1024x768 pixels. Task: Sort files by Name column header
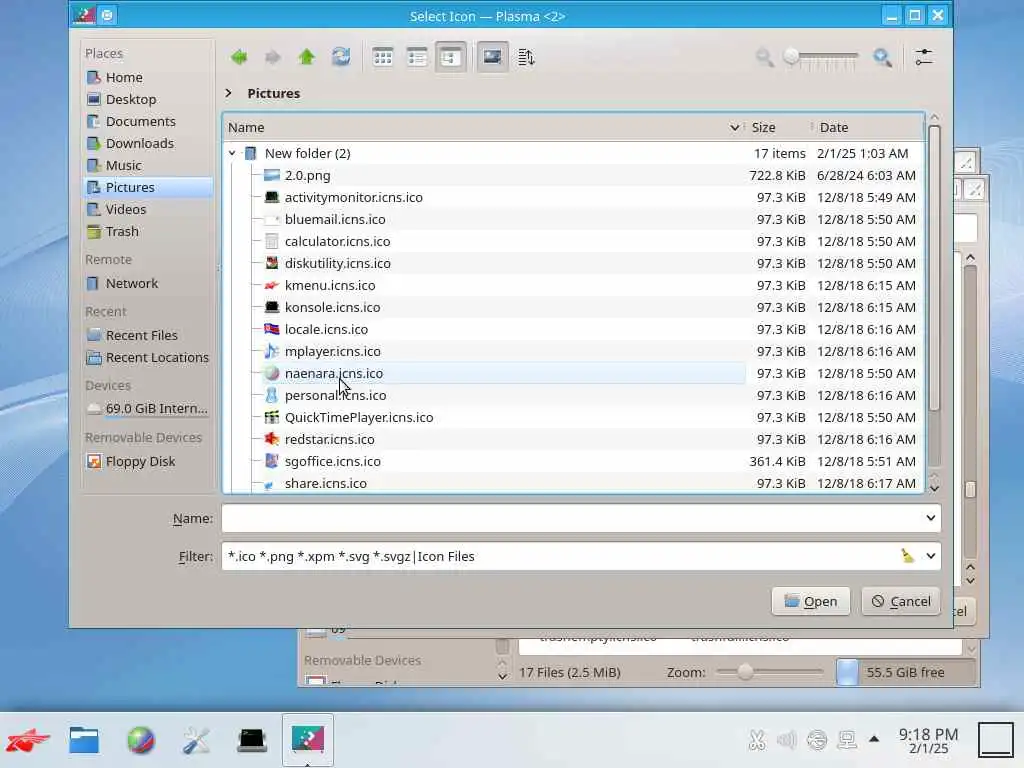point(483,127)
